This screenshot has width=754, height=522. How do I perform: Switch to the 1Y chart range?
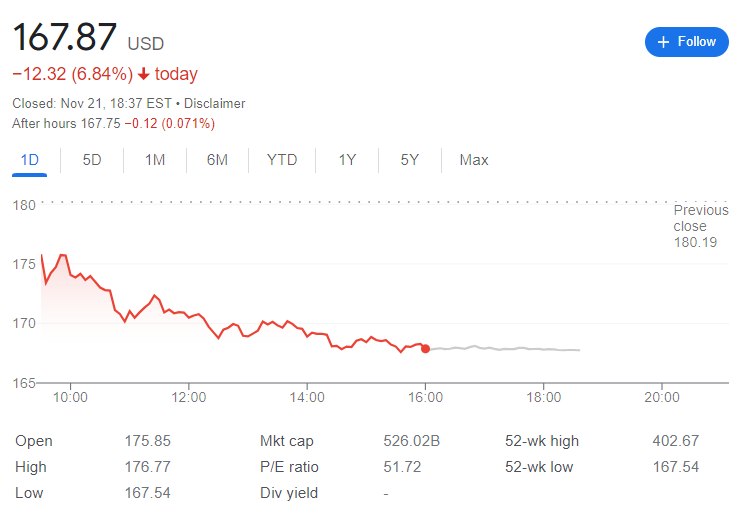(x=347, y=160)
